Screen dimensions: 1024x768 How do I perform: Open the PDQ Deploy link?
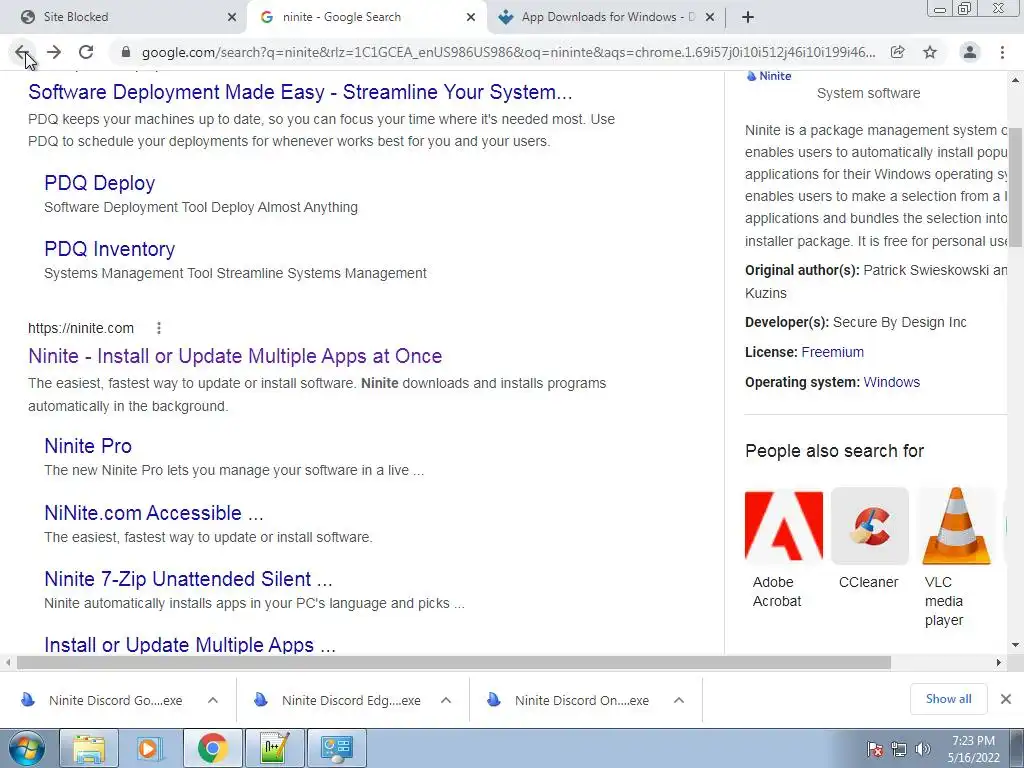pyautogui.click(x=99, y=183)
